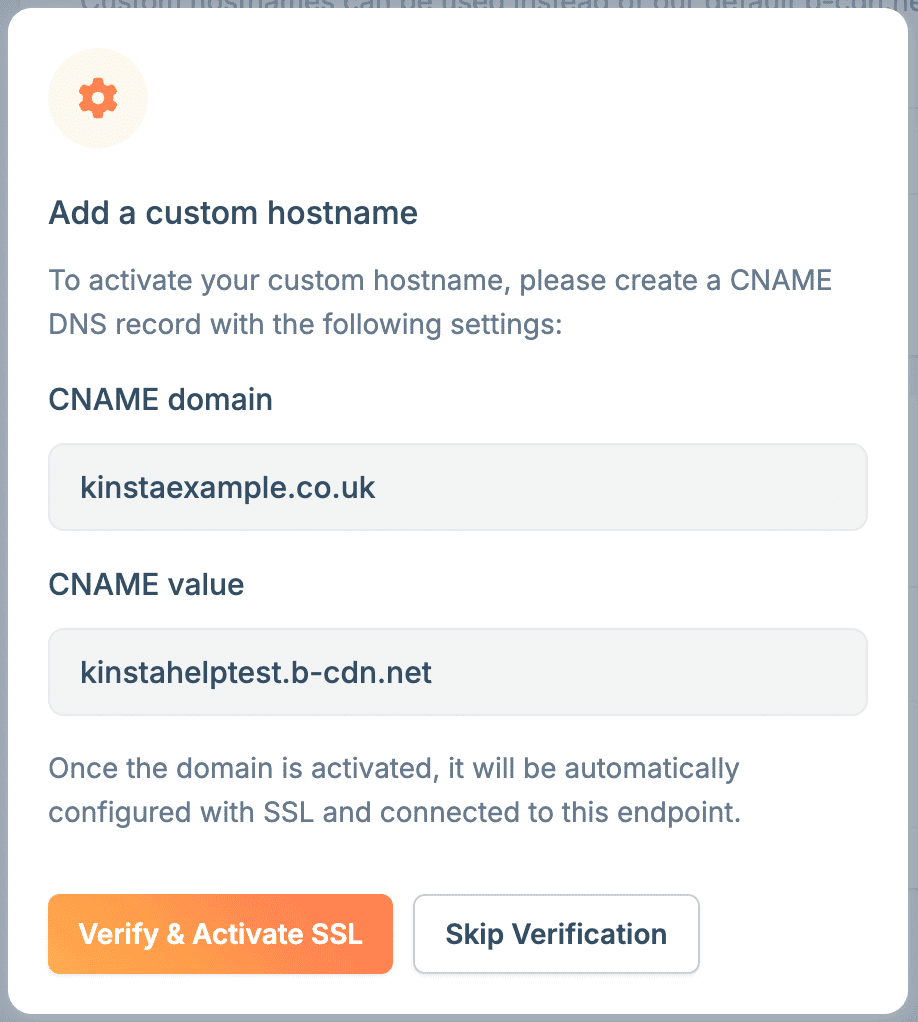Click the kinstaexample.co.uk domain text
The width and height of the screenshot is (918, 1022).
[x=228, y=487]
